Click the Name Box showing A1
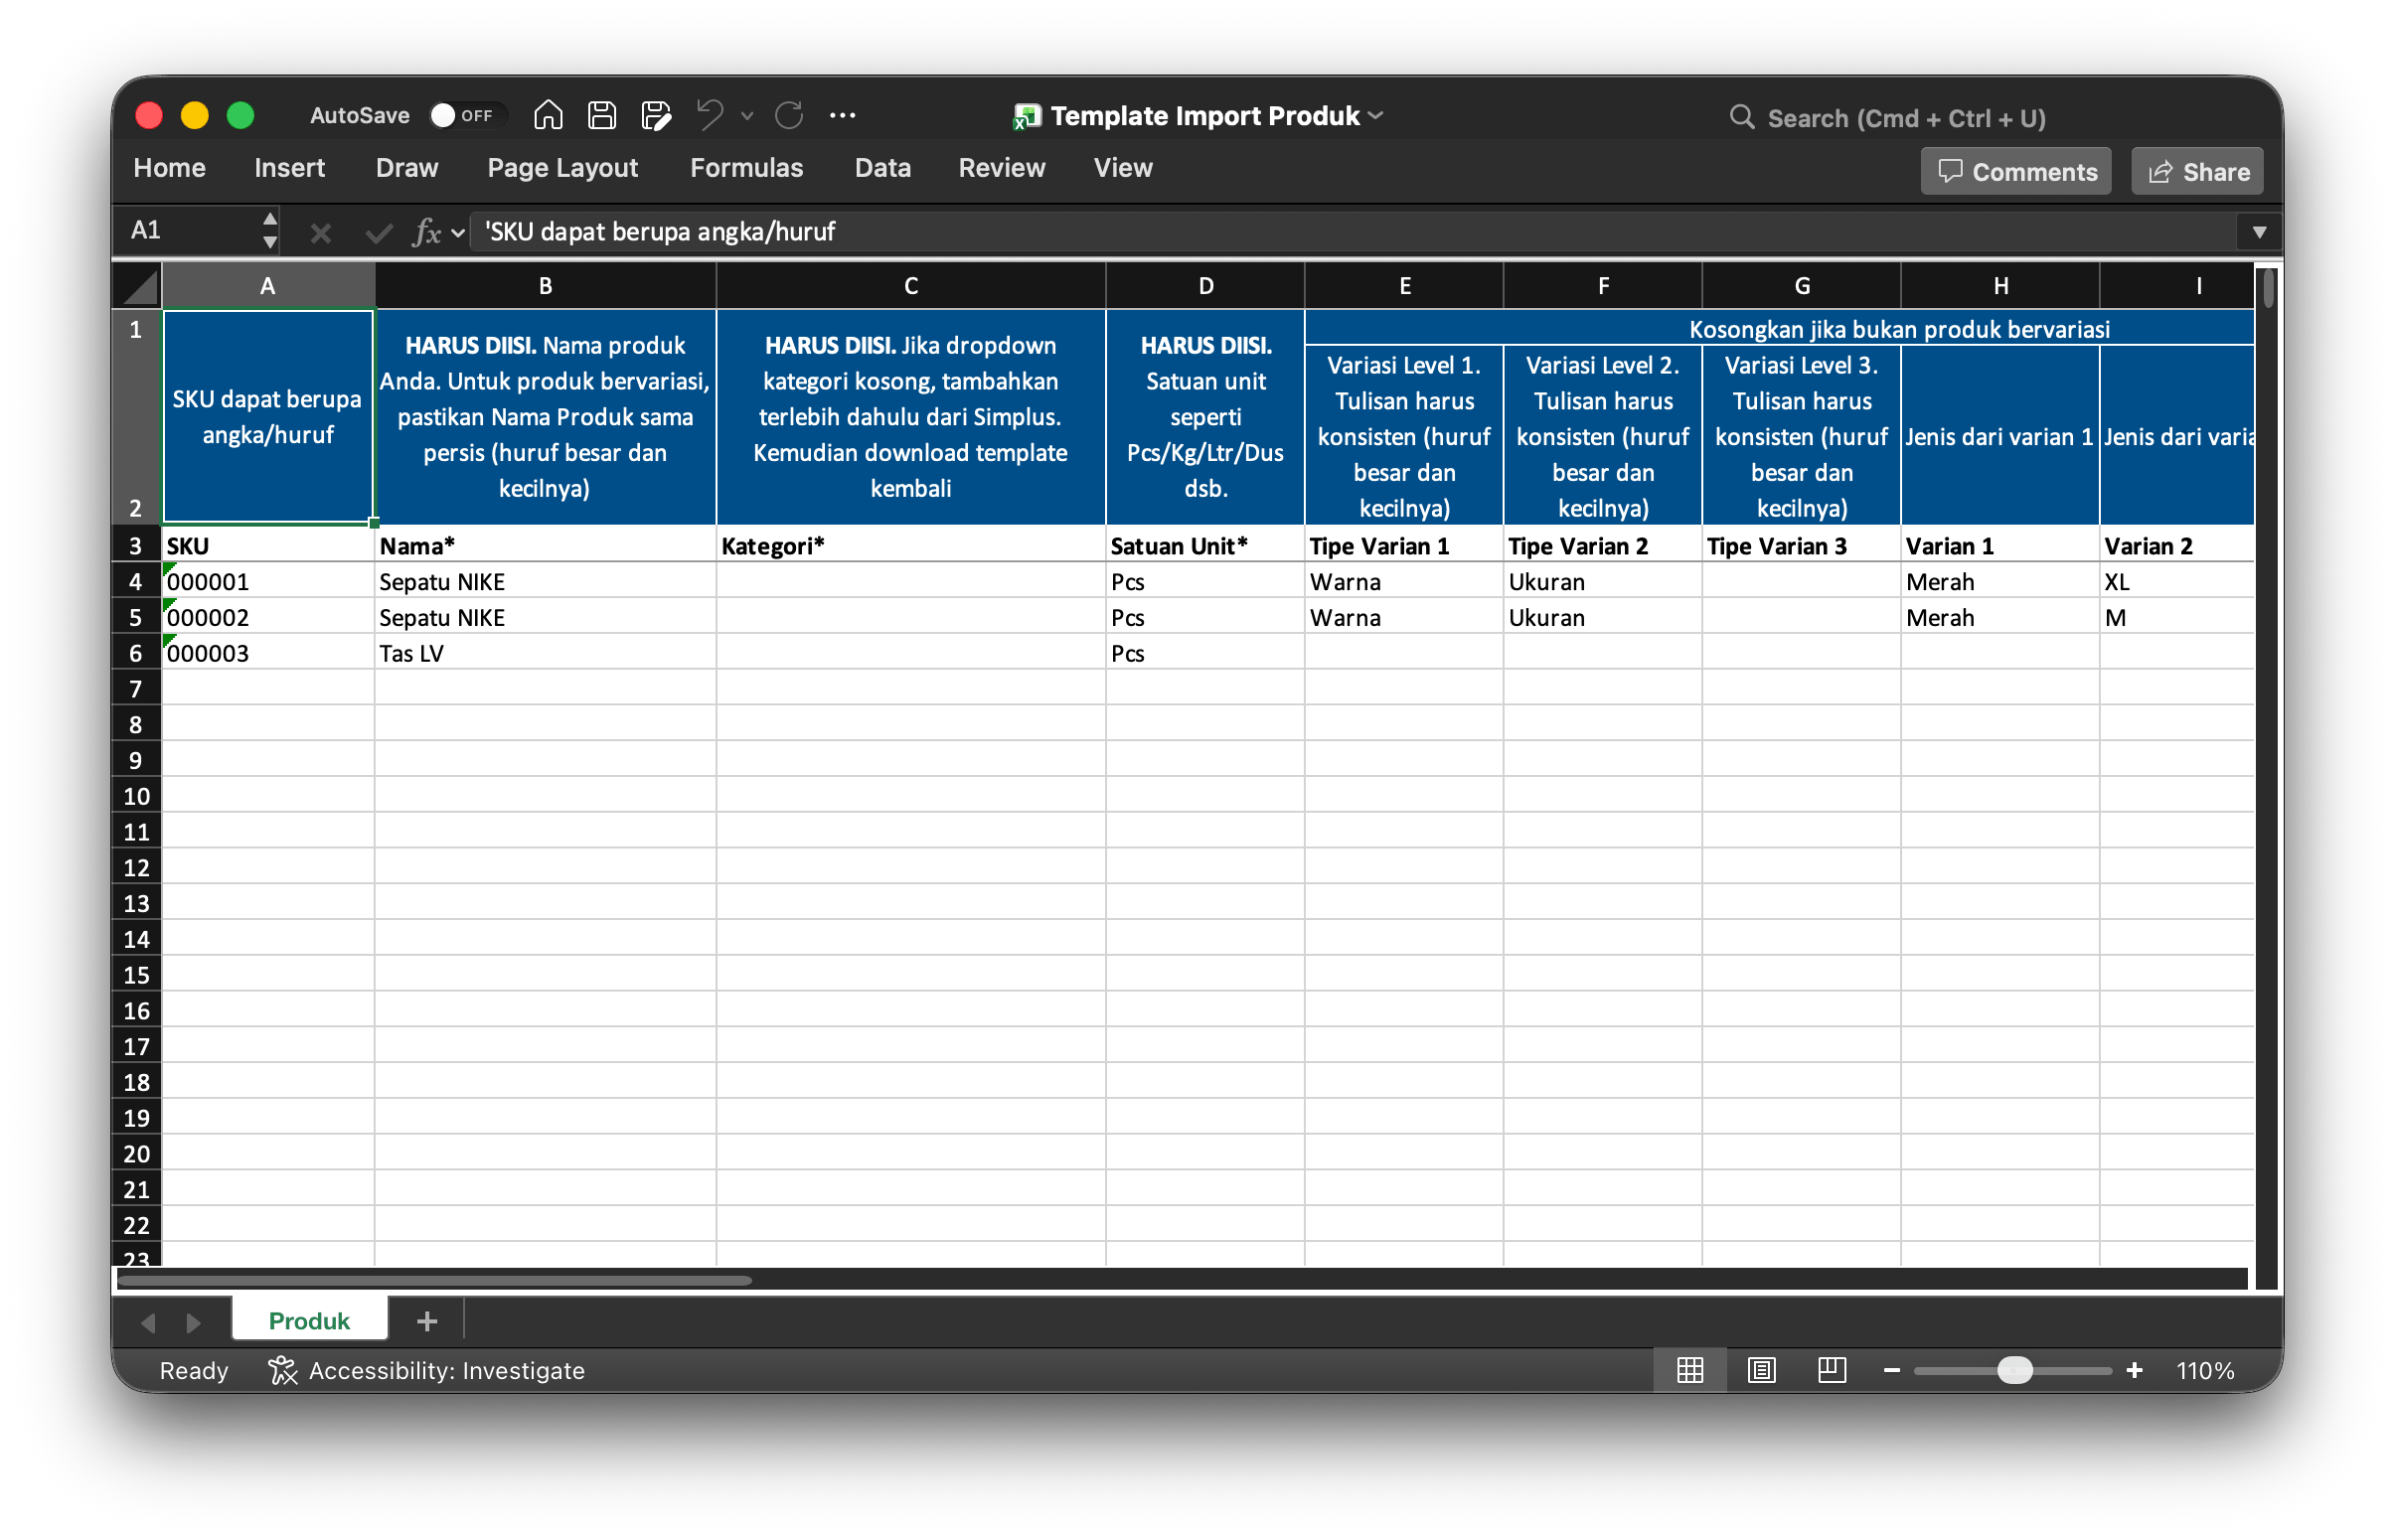This screenshot has width=2395, height=1540. pos(190,231)
